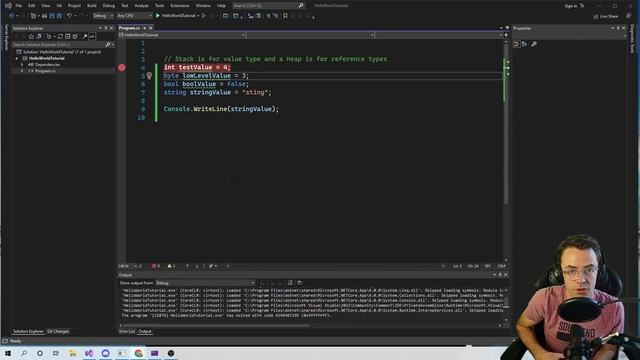Click the Live Share button

(x=606, y=16)
